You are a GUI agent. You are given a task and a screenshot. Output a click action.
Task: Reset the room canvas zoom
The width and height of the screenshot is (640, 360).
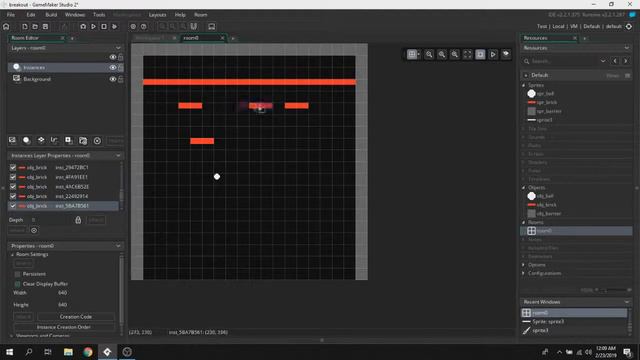coord(442,54)
